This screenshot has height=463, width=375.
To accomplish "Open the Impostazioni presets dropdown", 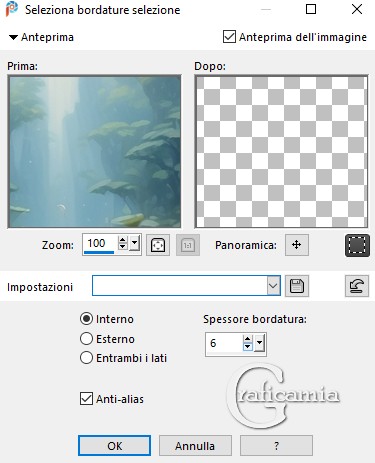I will pyautogui.click(x=273, y=286).
